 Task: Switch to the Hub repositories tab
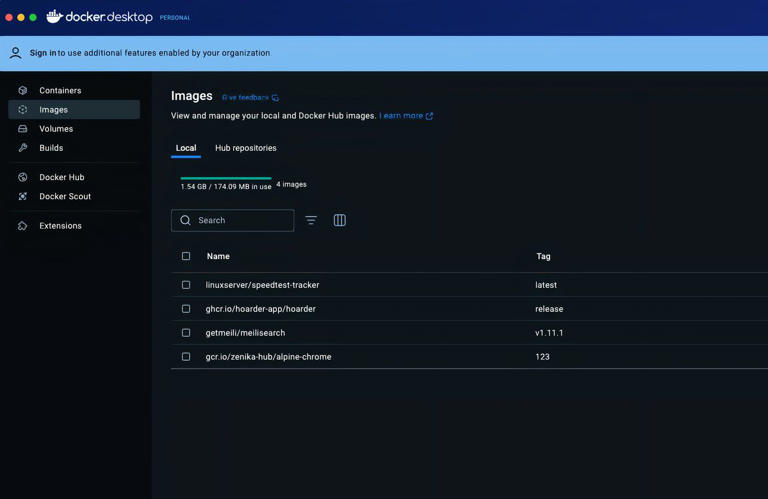coord(245,148)
